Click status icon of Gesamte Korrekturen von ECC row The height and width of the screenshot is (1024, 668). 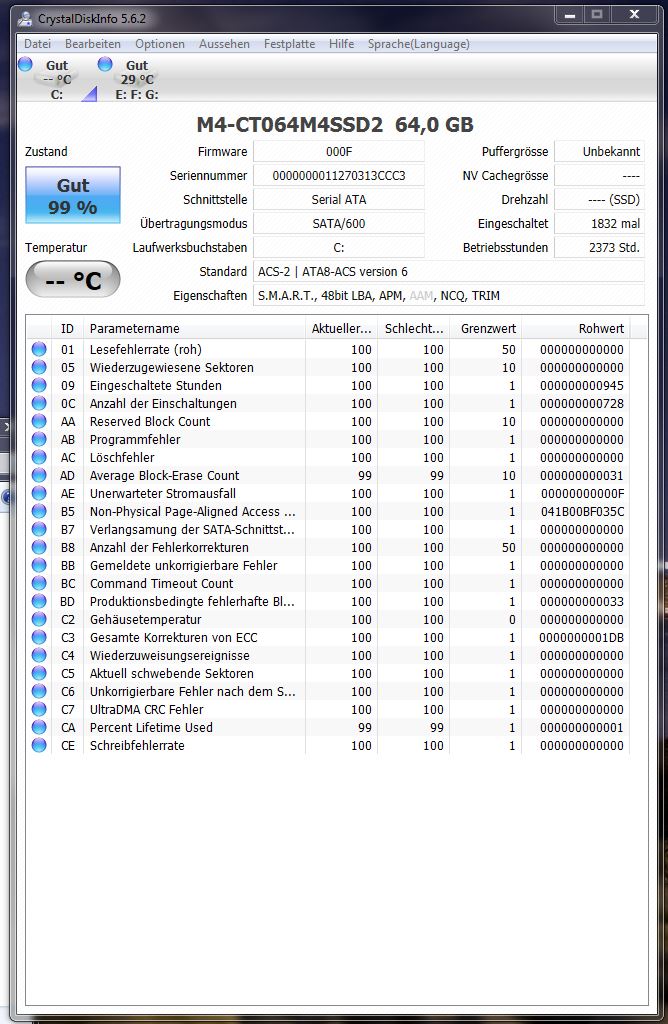39,637
